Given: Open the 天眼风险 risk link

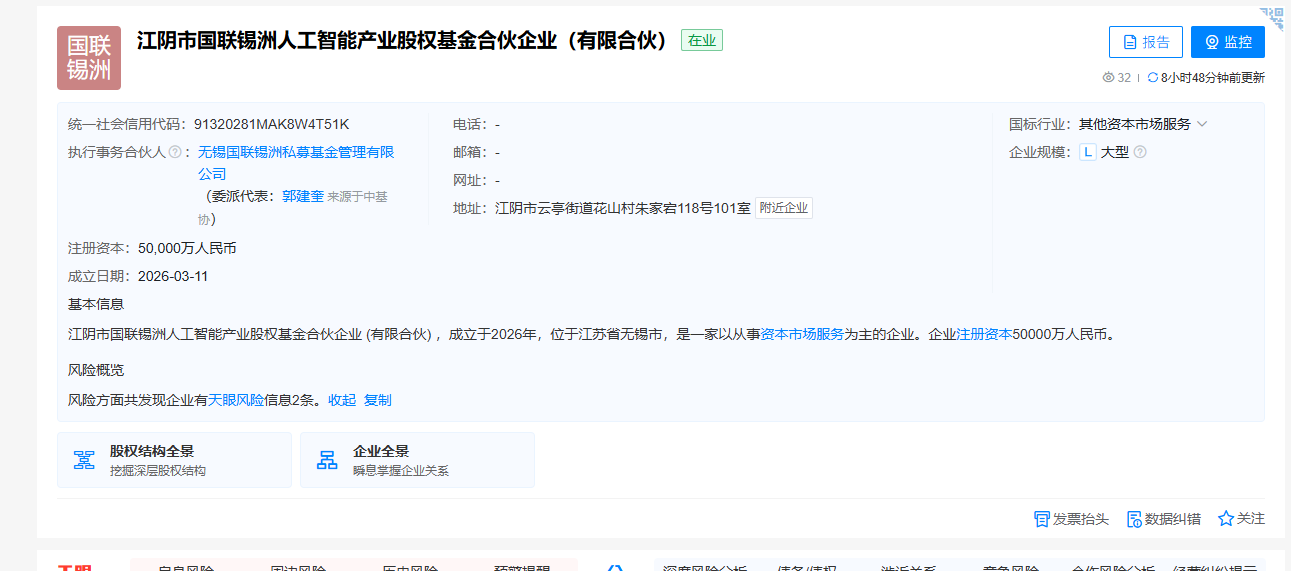Looking at the screenshot, I should tap(236, 400).
